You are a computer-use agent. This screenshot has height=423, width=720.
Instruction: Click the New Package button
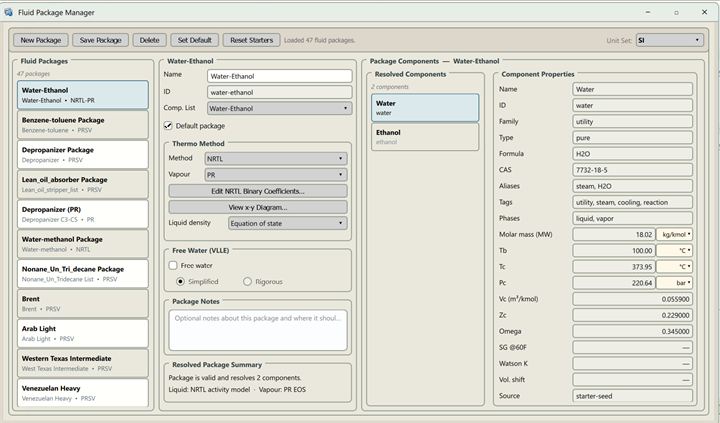40,40
